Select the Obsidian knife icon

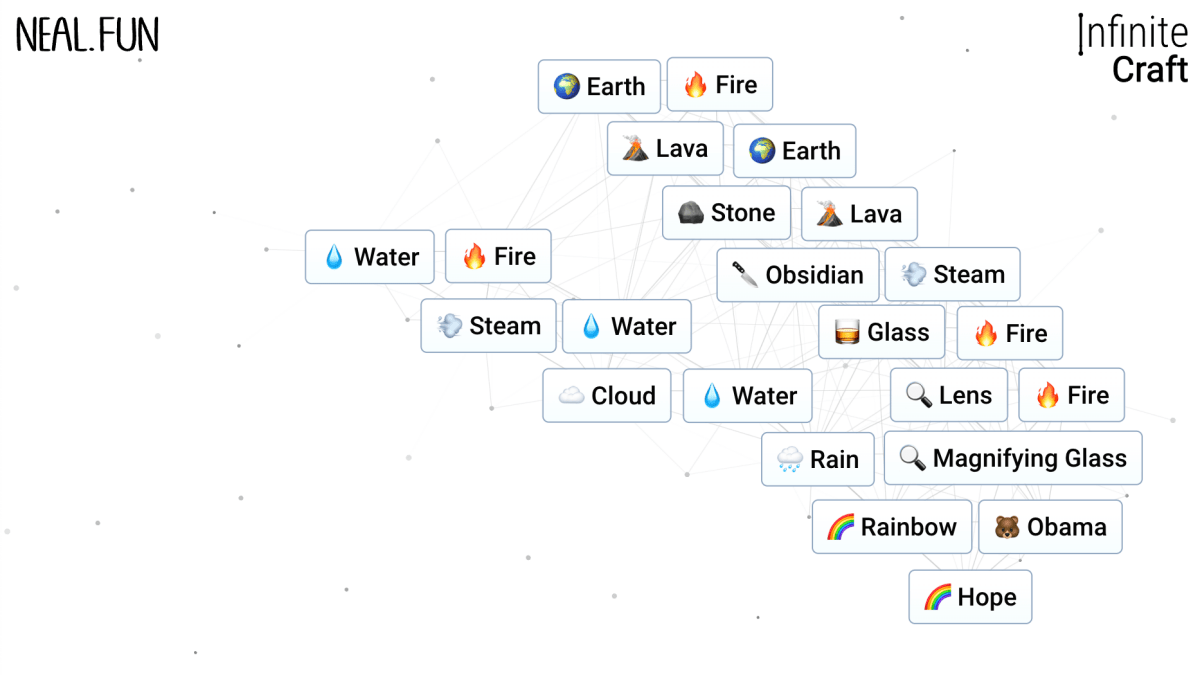pyautogui.click(x=745, y=275)
